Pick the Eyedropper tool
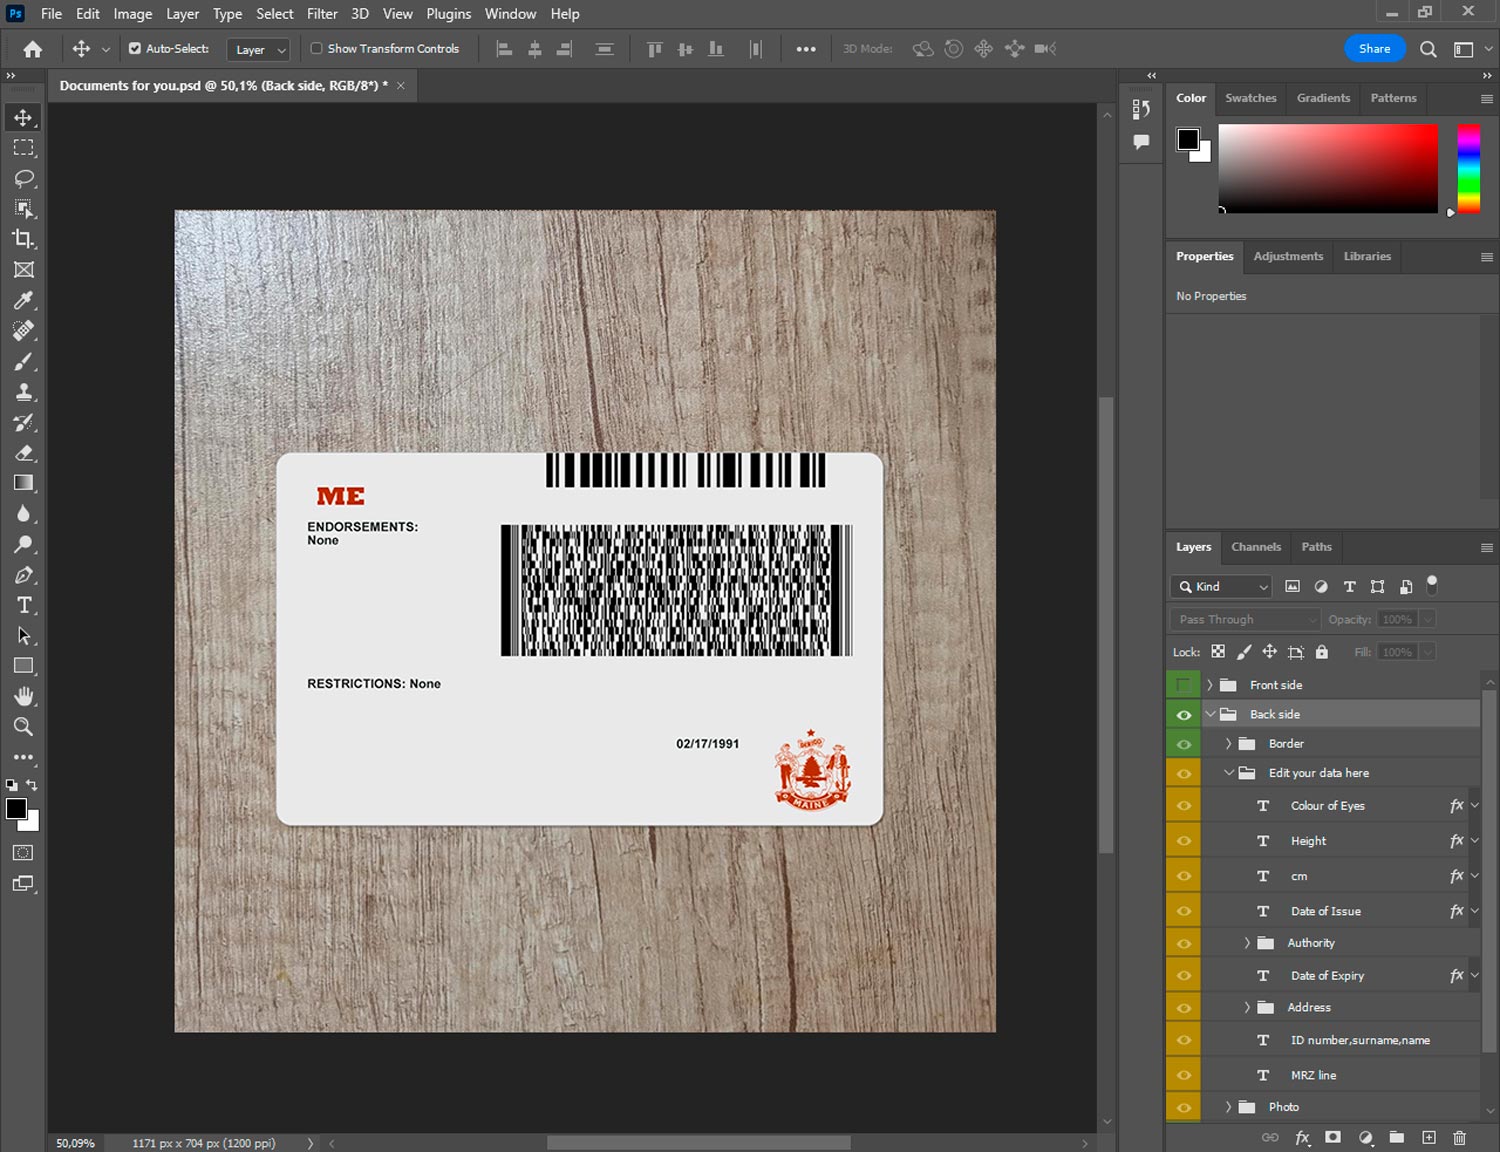The image size is (1500, 1152). (x=24, y=300)
